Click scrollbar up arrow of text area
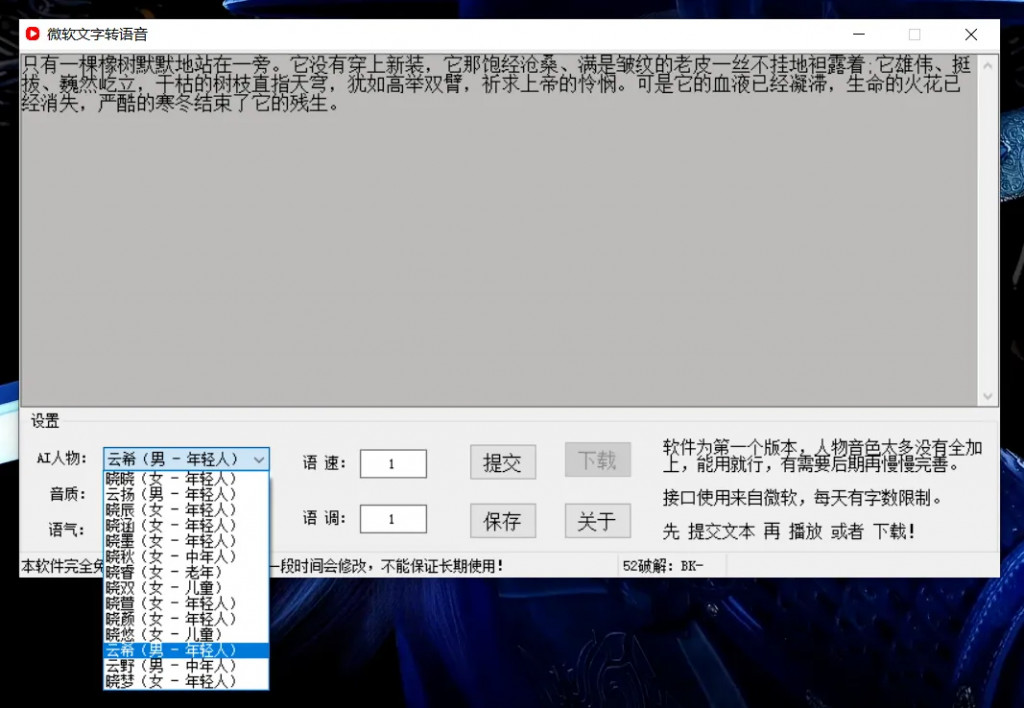 989,60
